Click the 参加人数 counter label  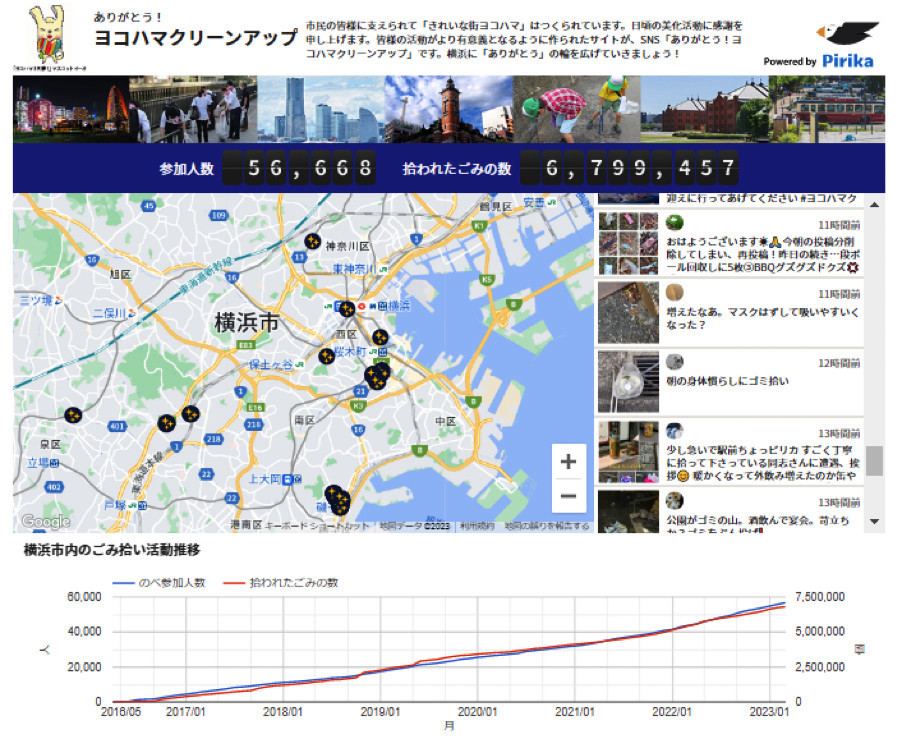pyautogui.click(x=186, y=169)
